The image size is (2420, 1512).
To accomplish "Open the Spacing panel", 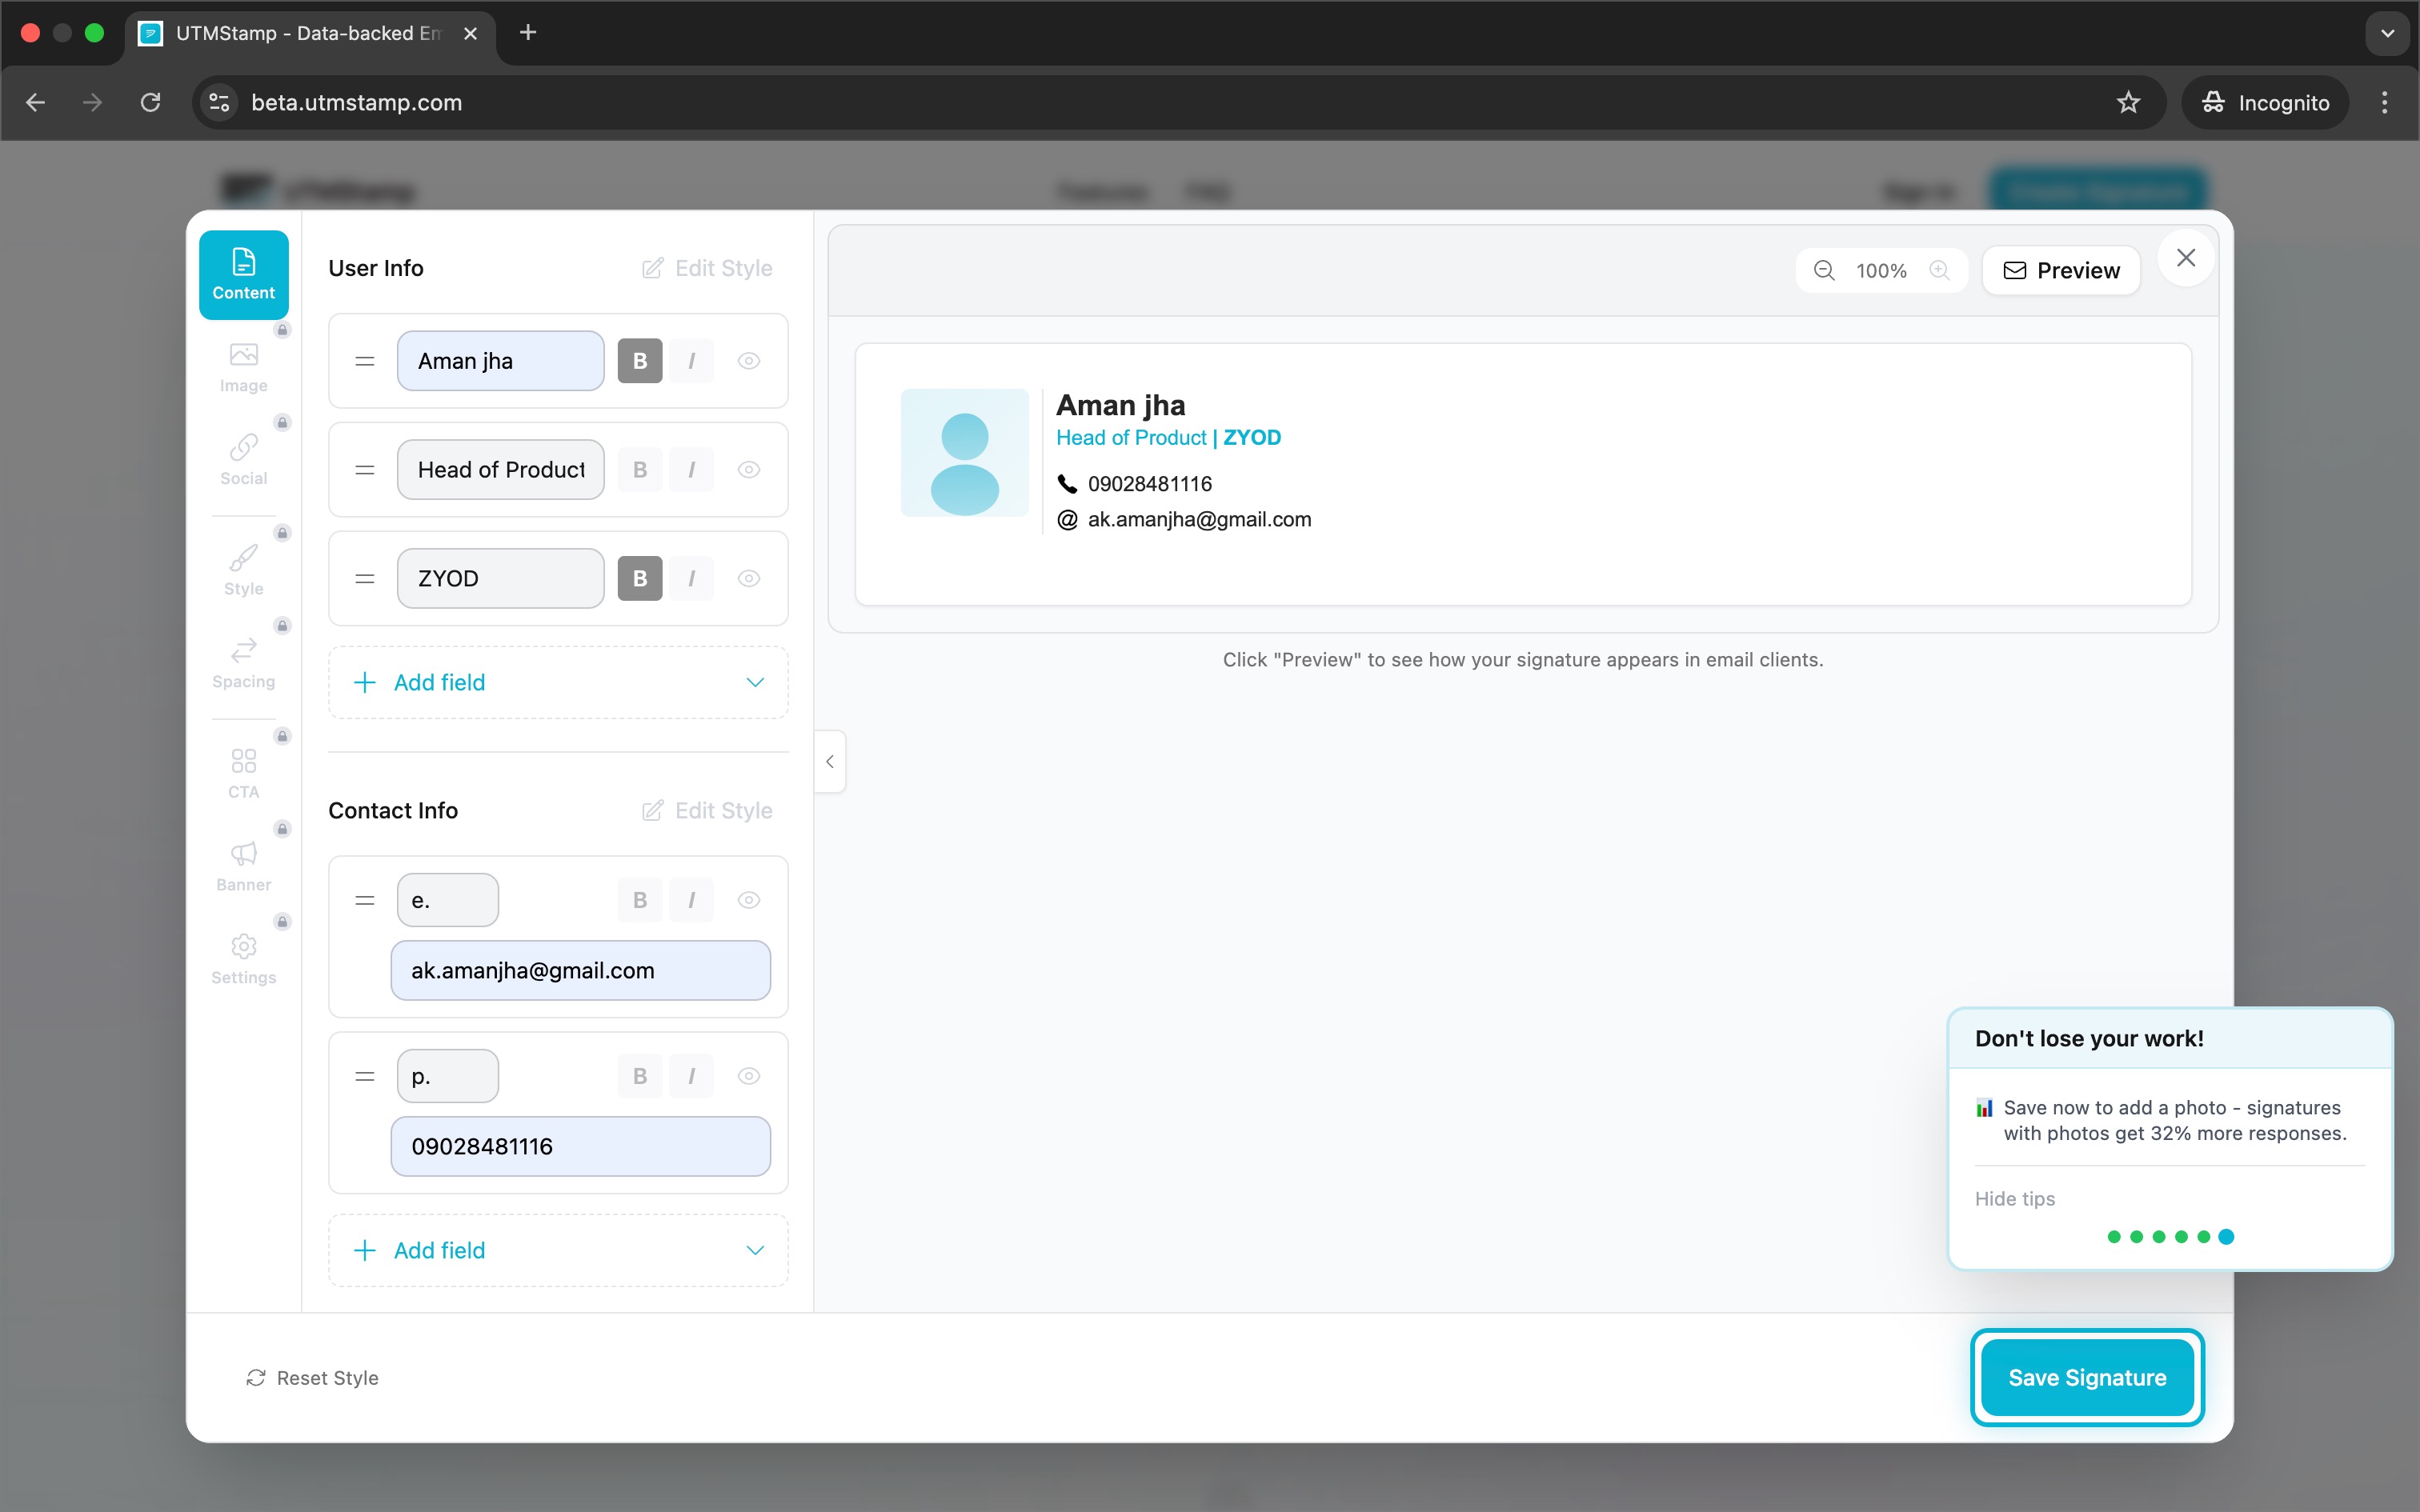I will click(x=243, y=663).
